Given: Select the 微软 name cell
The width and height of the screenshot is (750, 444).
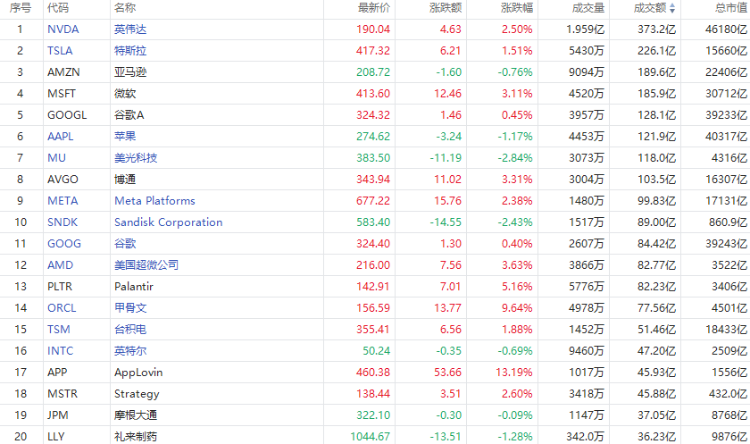Looking at the screenshot, I should coord(125,93).
